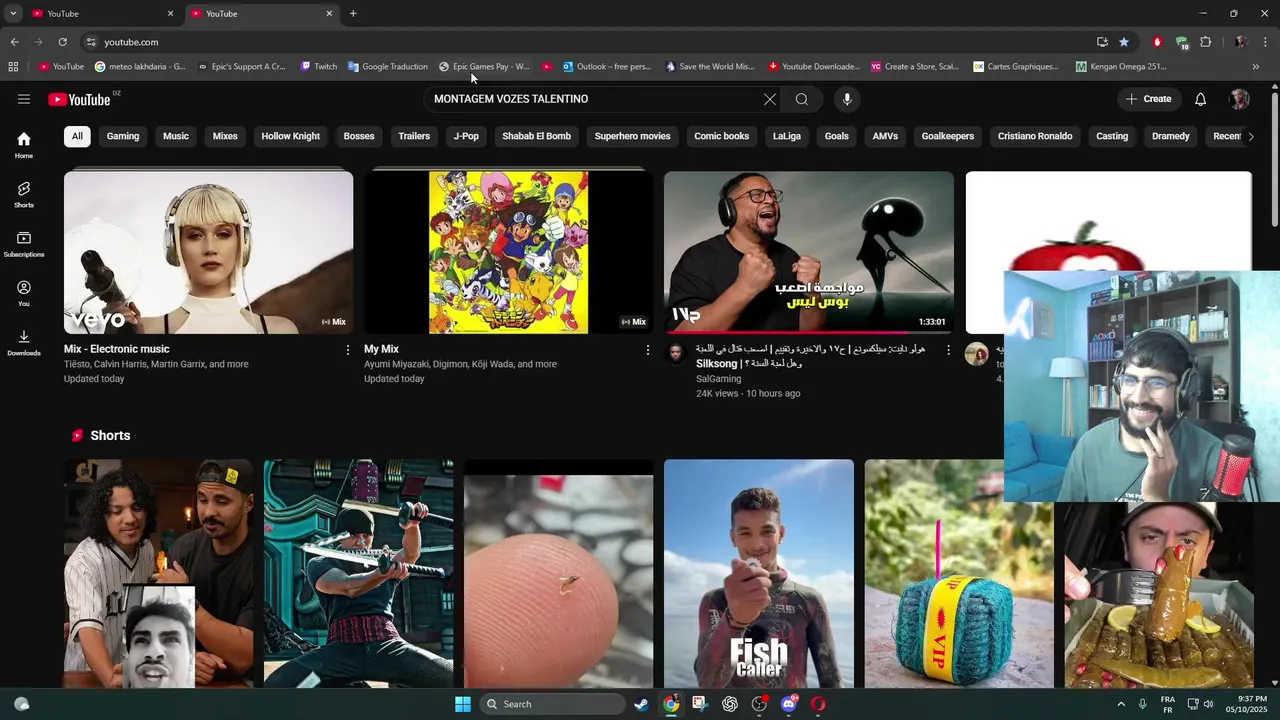Select the Music filter chip
Viewport: 1280px width, 720px height.
[x=176, y=136]
